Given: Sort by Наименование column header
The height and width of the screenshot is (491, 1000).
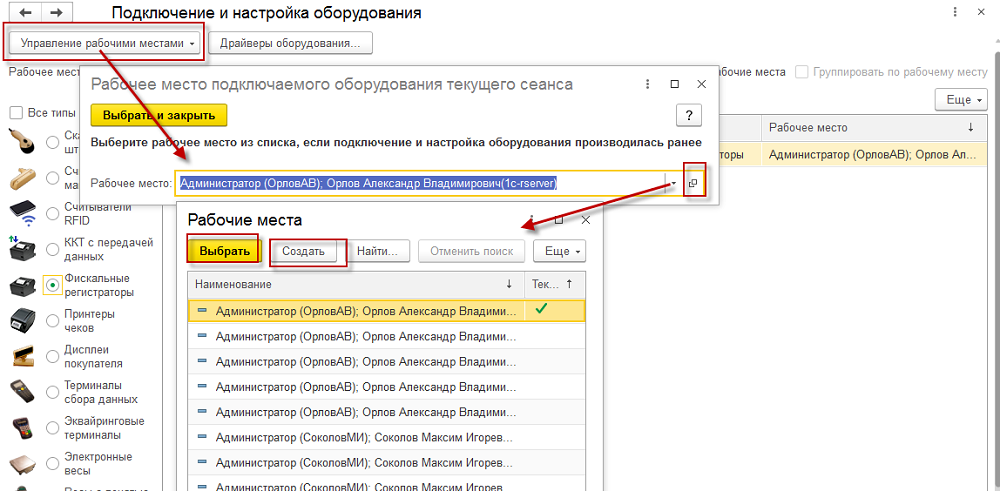Looking at the screenshot, I should 356,284.
